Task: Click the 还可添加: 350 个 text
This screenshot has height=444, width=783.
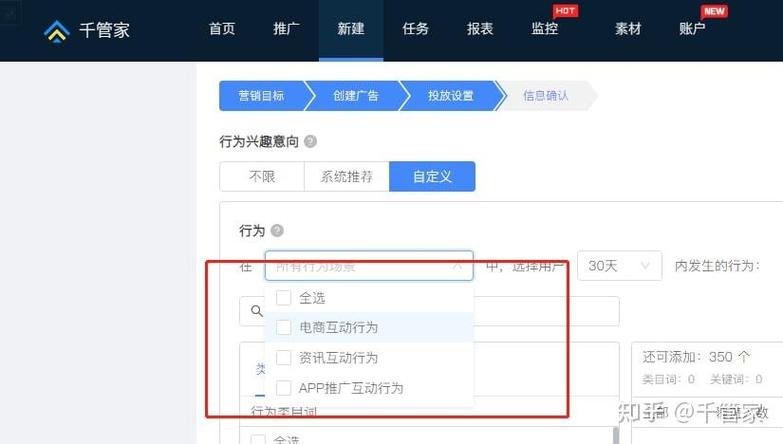Action: tap(696, 357)
